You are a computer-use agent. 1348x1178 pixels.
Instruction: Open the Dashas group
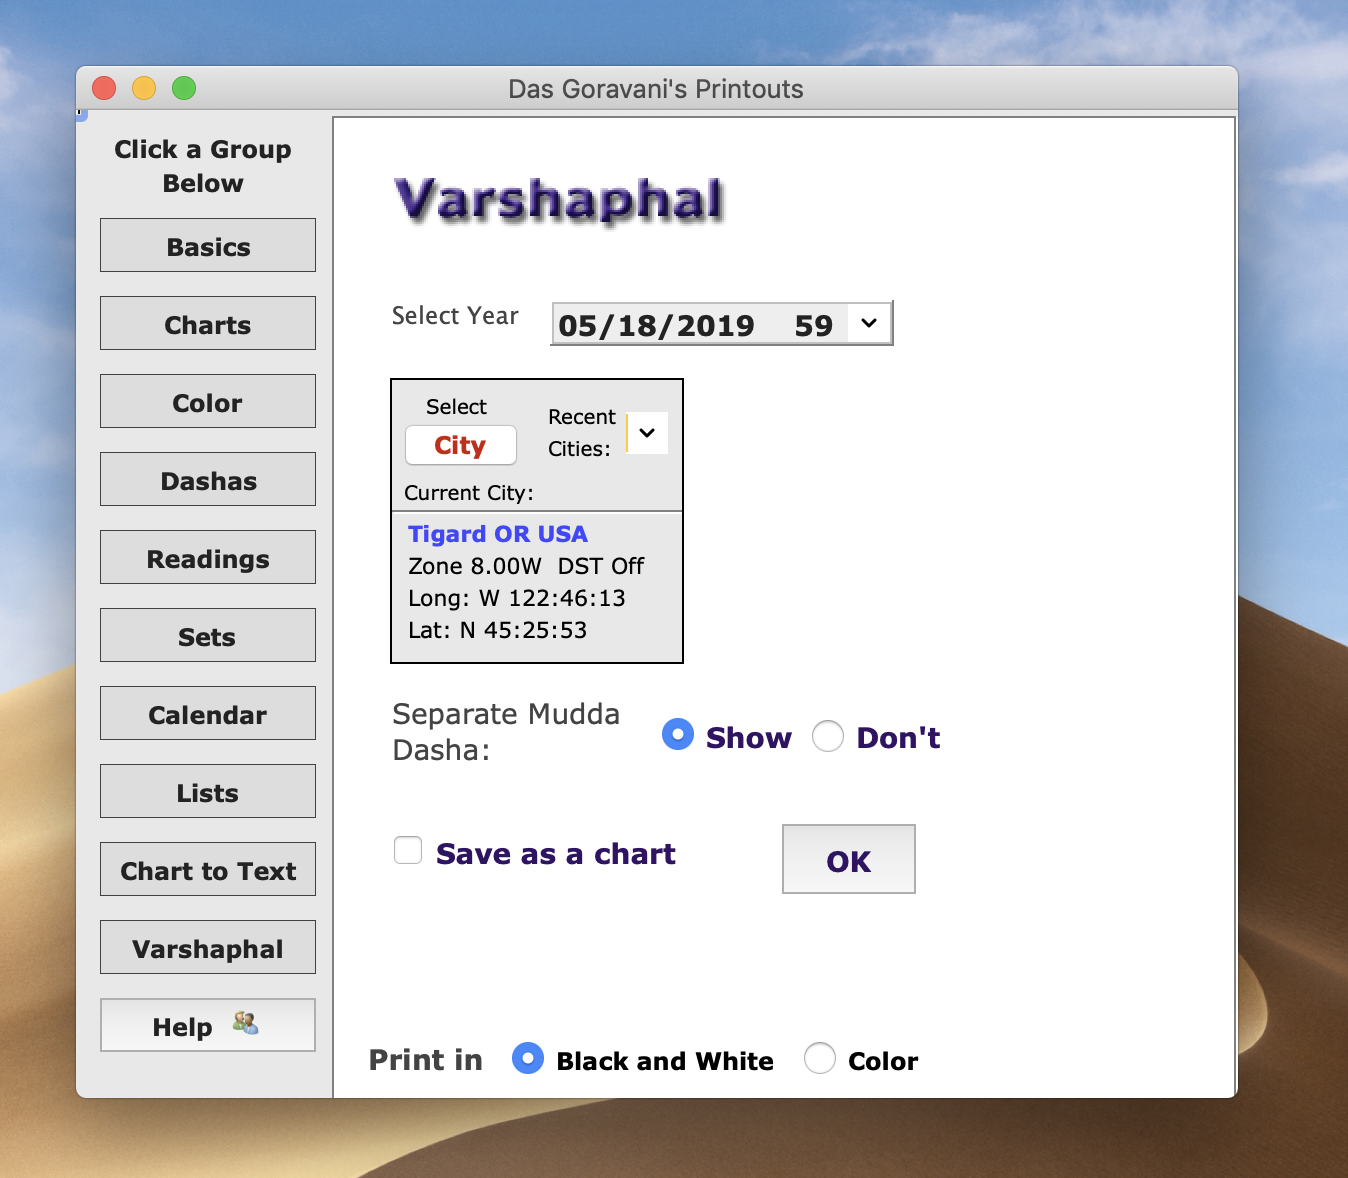point(207,480)
